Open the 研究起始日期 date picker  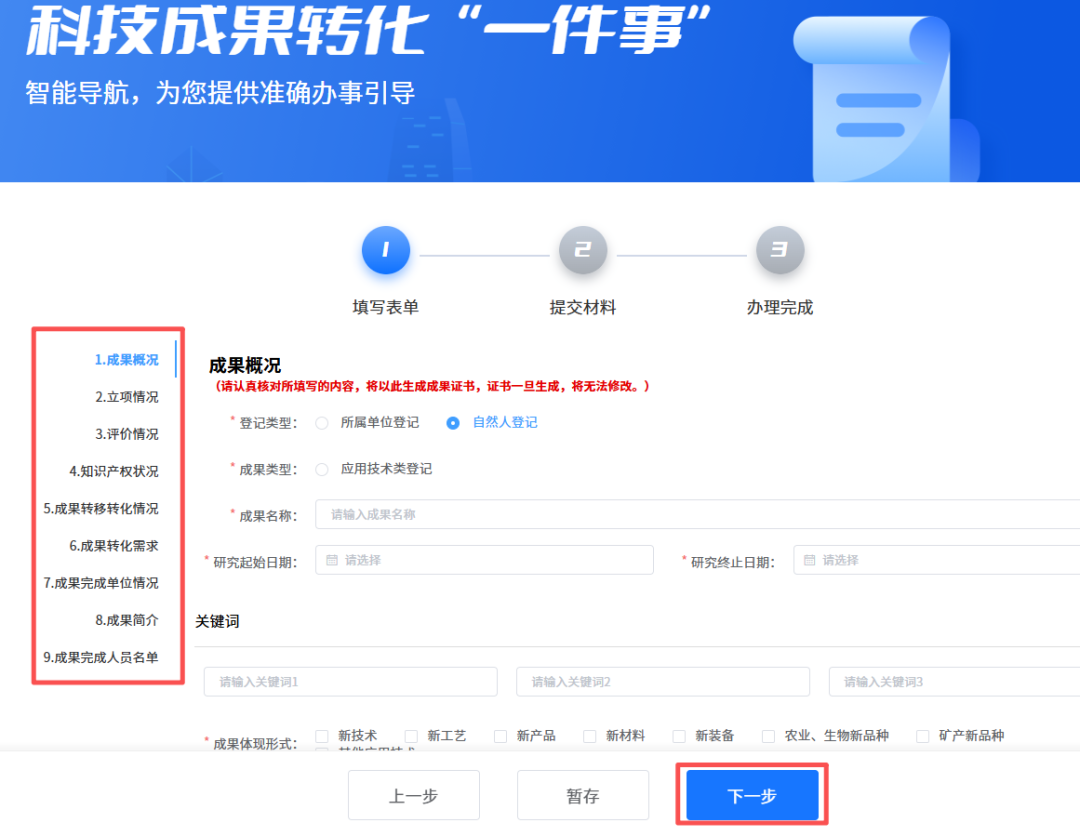pyautogui.click(x=484, y=560)
